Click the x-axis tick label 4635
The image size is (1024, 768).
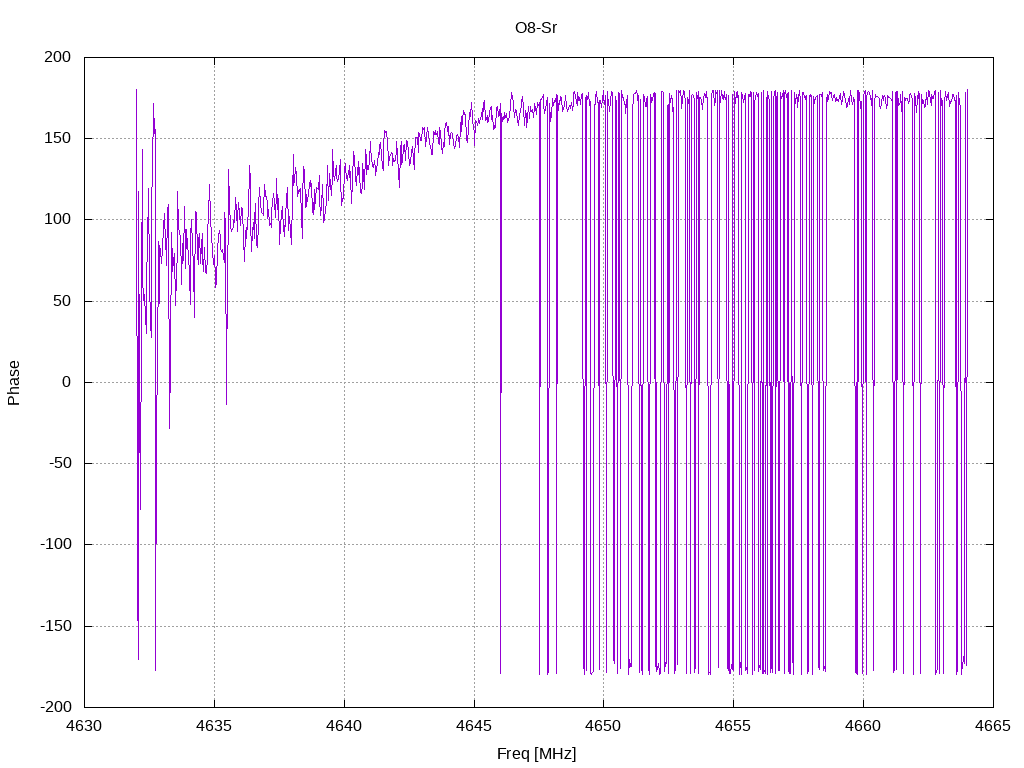(x=214, y=726)
